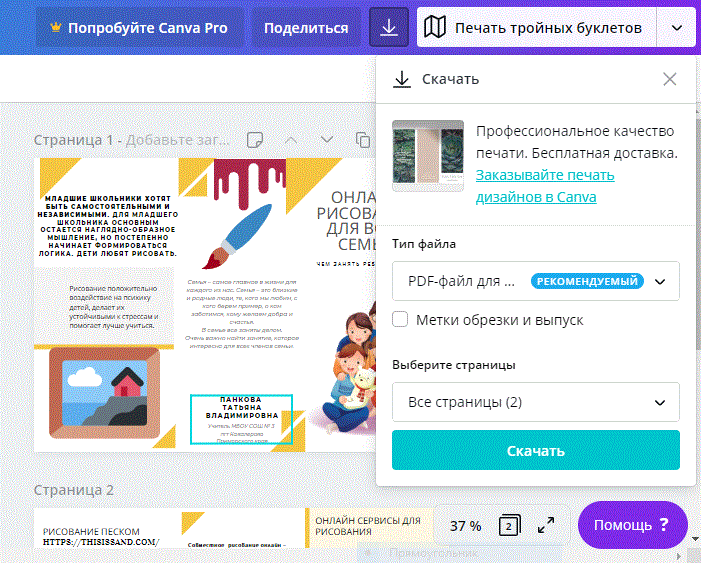Click the 37 % zoom level

[x=465, y=526]
